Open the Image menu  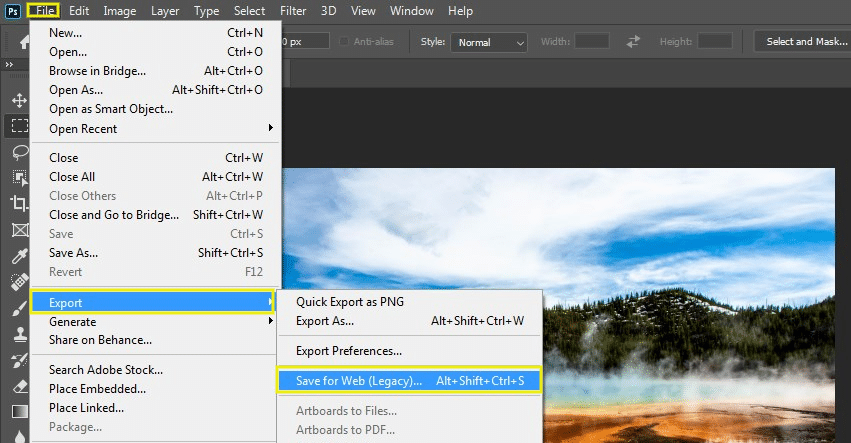pyautogui.click(x=119, y=11)
